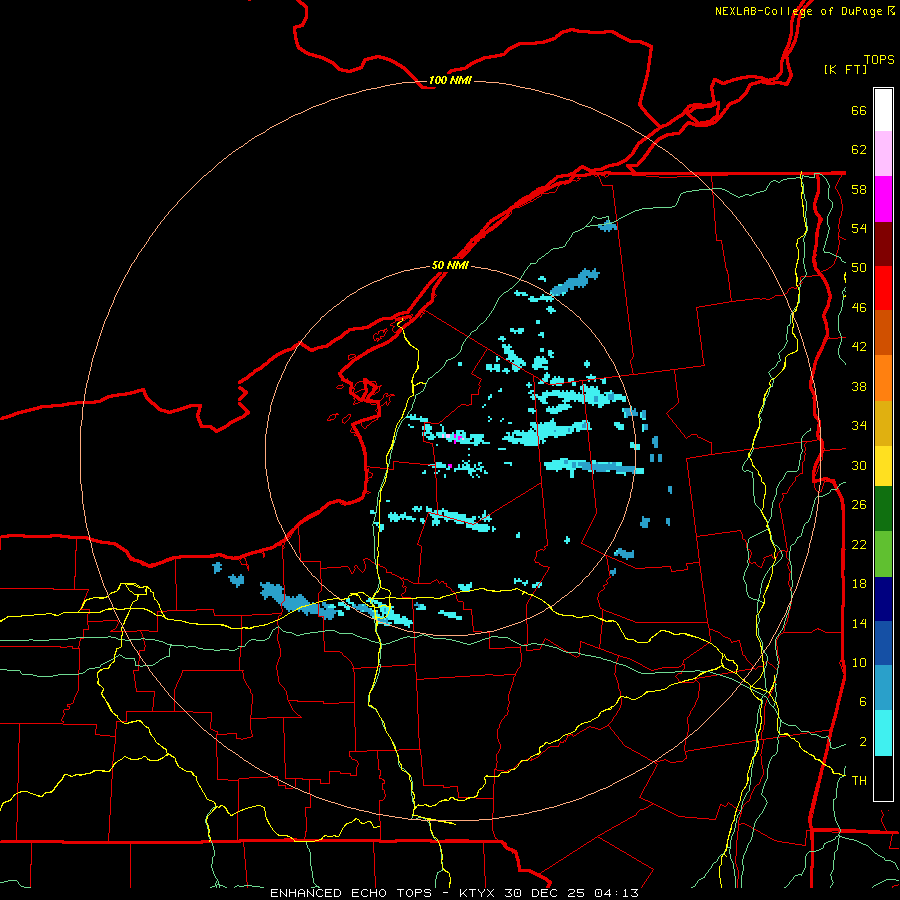900x900 pixels.
Task: Click the 50 legend value on scale
Action: pos(859,268)
